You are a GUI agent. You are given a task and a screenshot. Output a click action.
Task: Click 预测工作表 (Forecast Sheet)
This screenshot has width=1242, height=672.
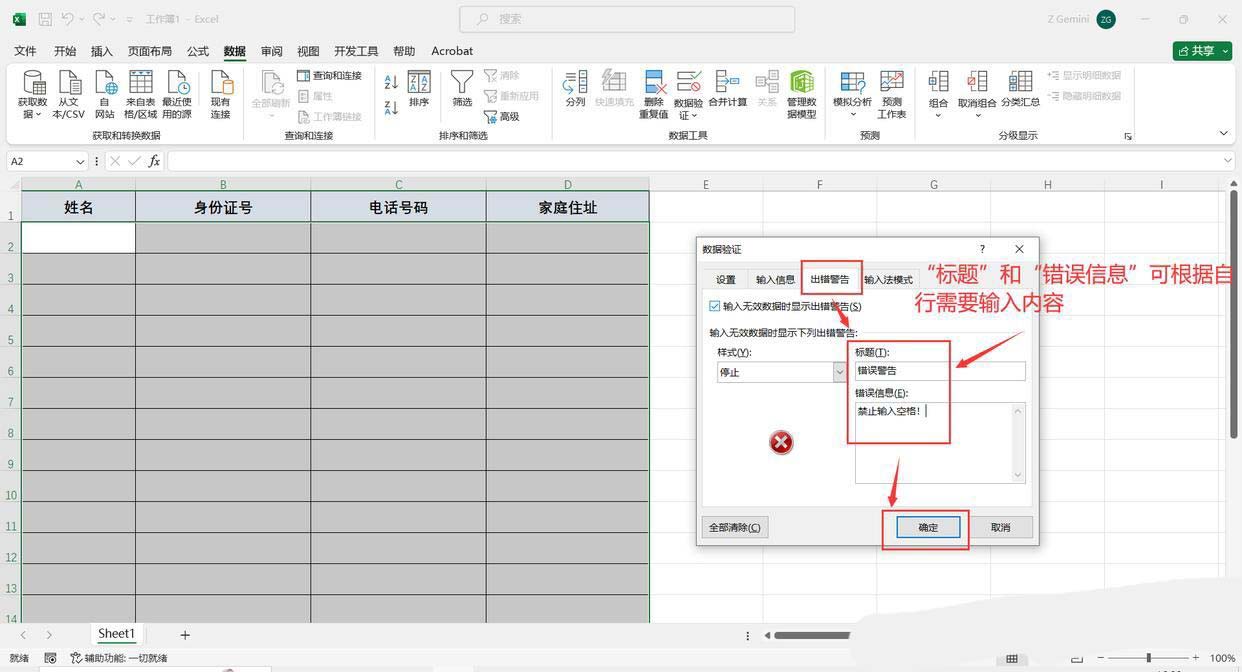(891, 94)
